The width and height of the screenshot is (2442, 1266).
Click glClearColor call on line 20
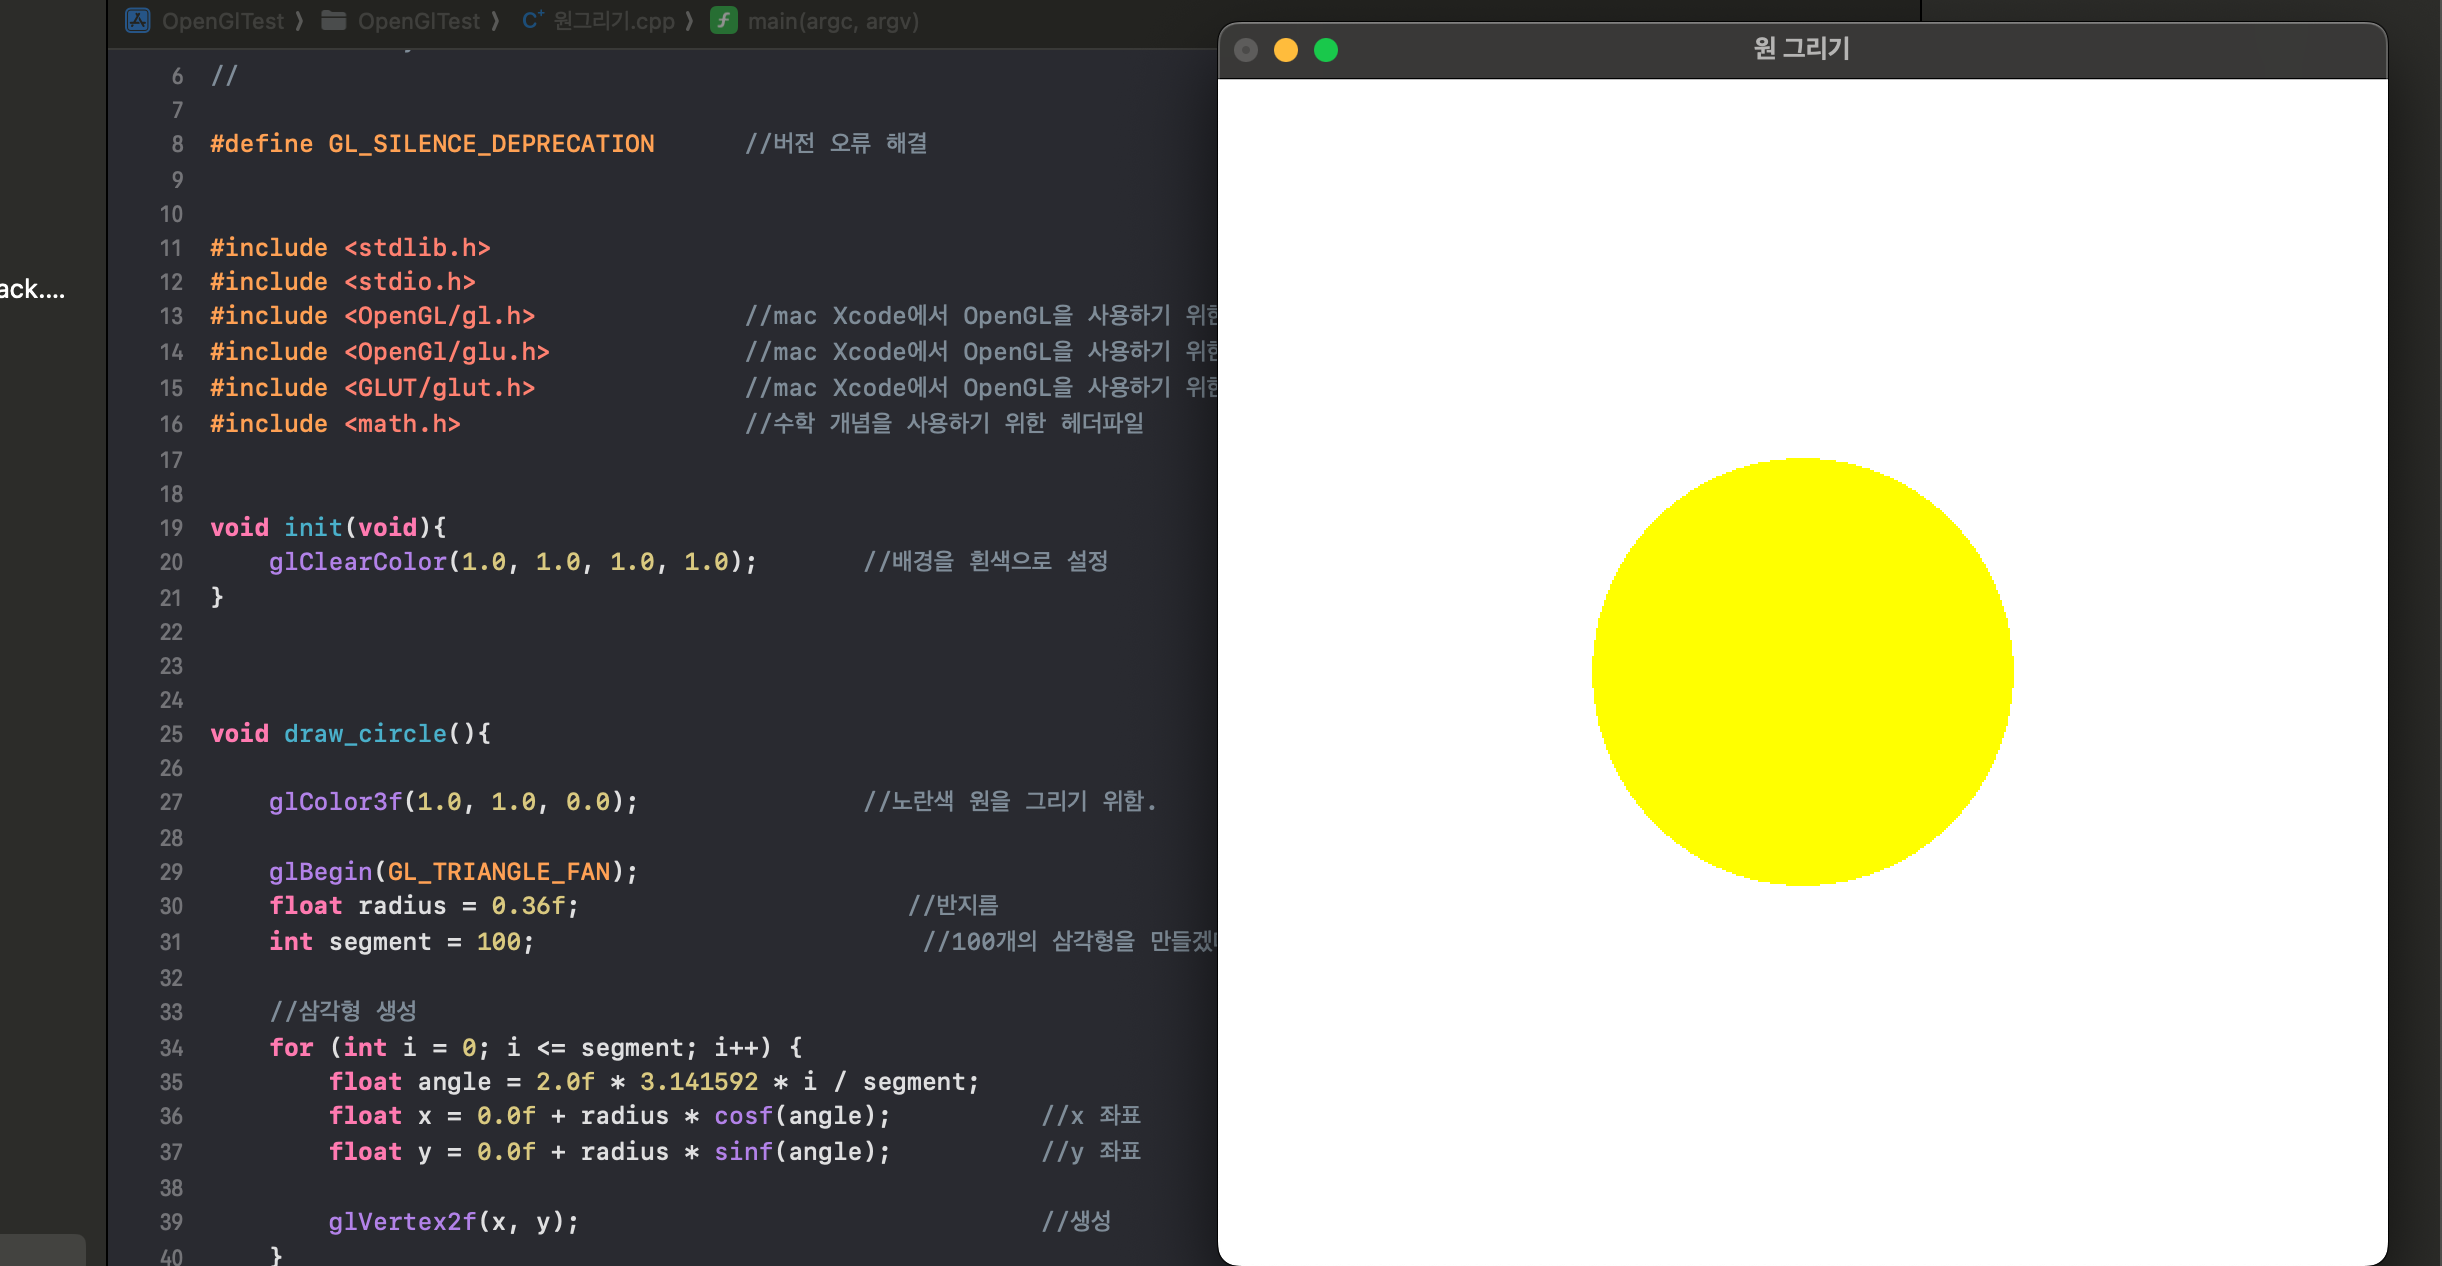coord(357,562)
